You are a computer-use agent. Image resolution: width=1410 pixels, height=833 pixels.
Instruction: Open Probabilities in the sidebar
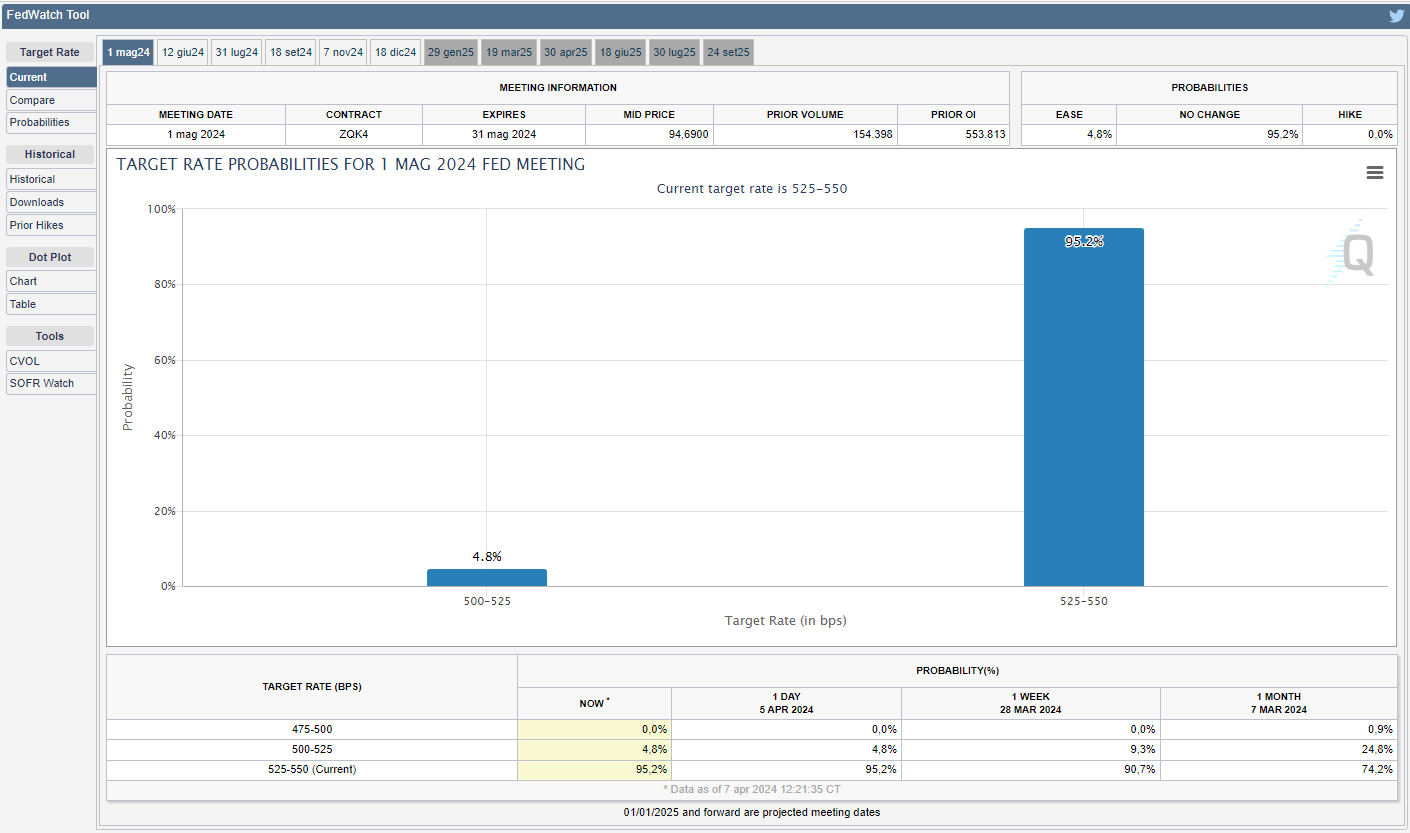coord(51,122)
